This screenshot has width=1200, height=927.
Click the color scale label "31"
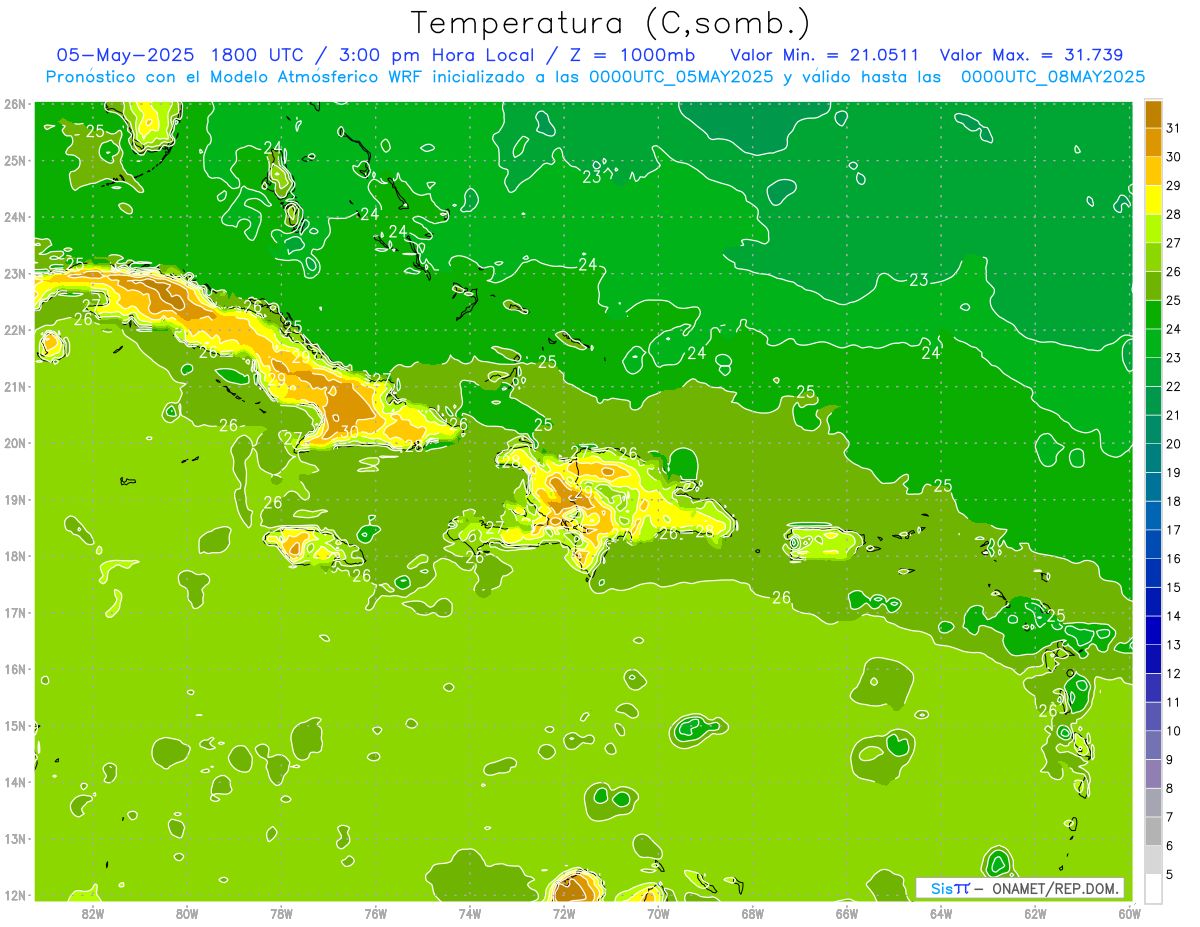coord(1173,127)
